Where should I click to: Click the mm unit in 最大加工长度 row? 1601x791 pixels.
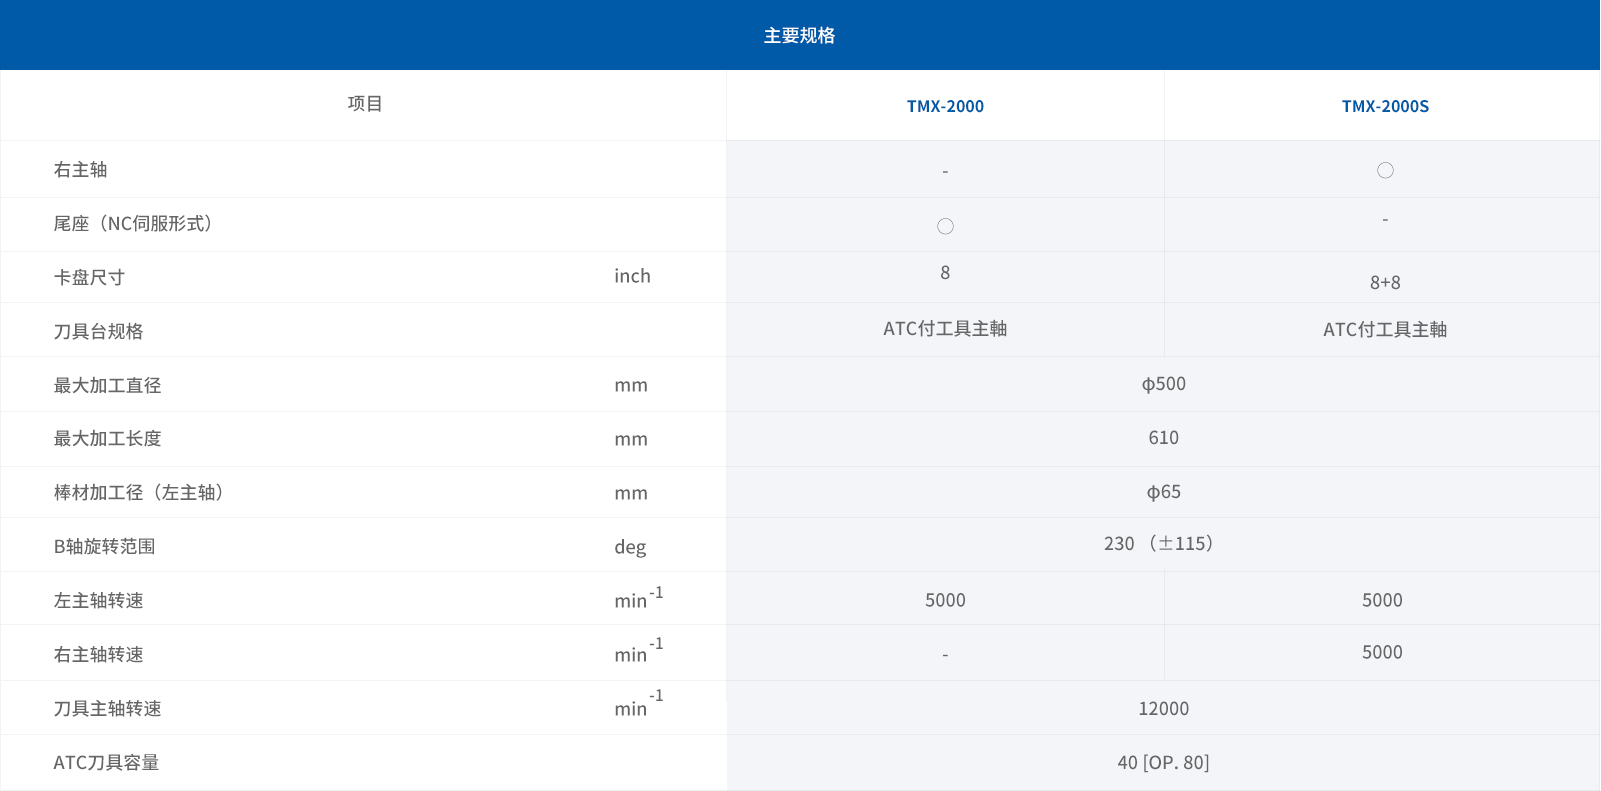[x=631, y=440]
